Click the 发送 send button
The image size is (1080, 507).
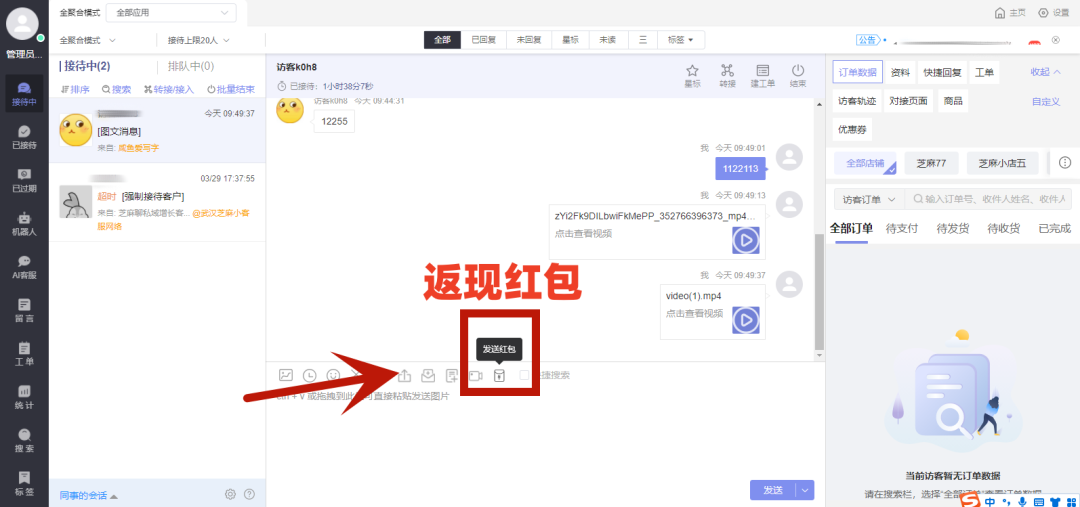tap(773, 490)
